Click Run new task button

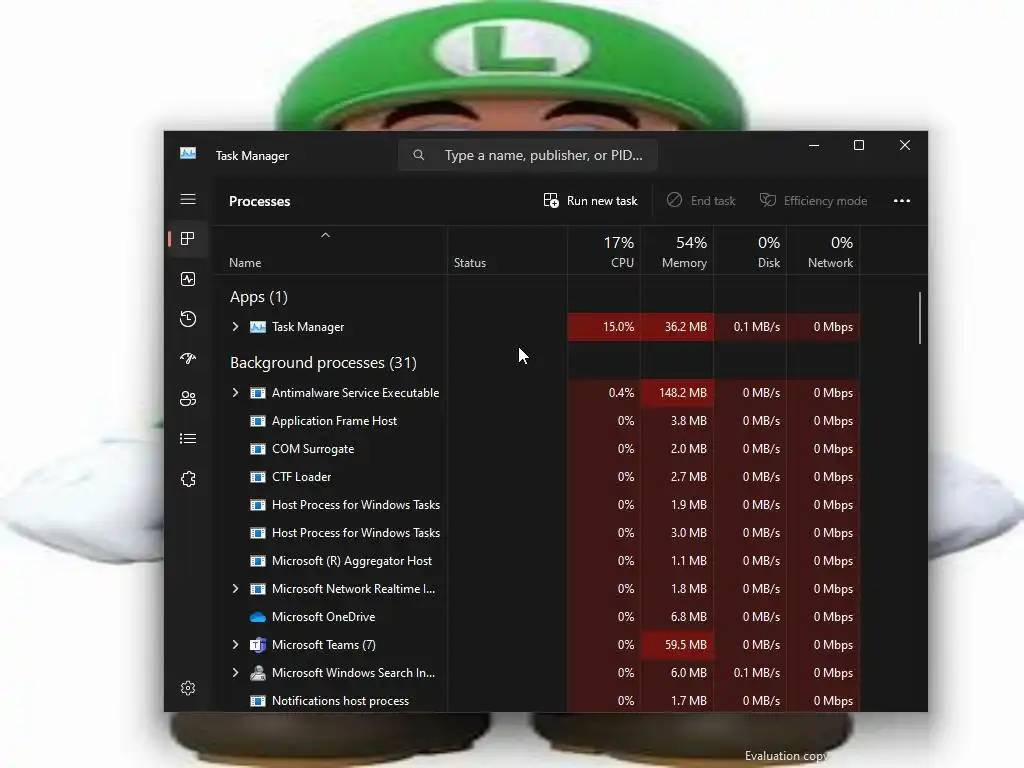coord(590,200)
